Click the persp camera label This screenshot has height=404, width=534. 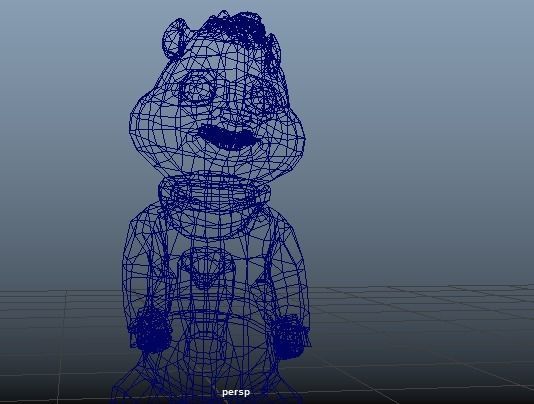click(236, 392)
